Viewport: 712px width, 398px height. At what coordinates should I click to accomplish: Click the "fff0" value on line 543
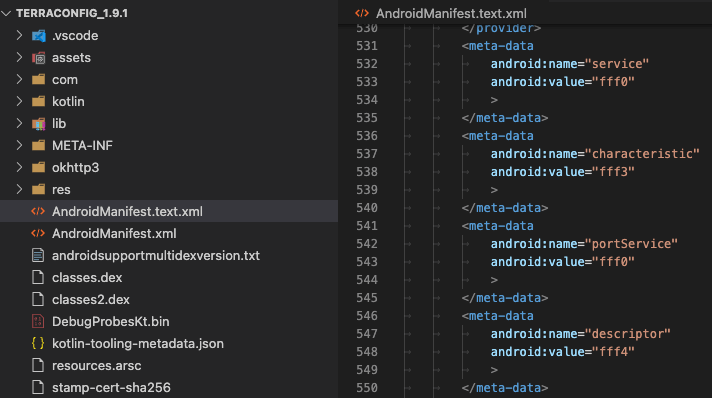[613, 262]
